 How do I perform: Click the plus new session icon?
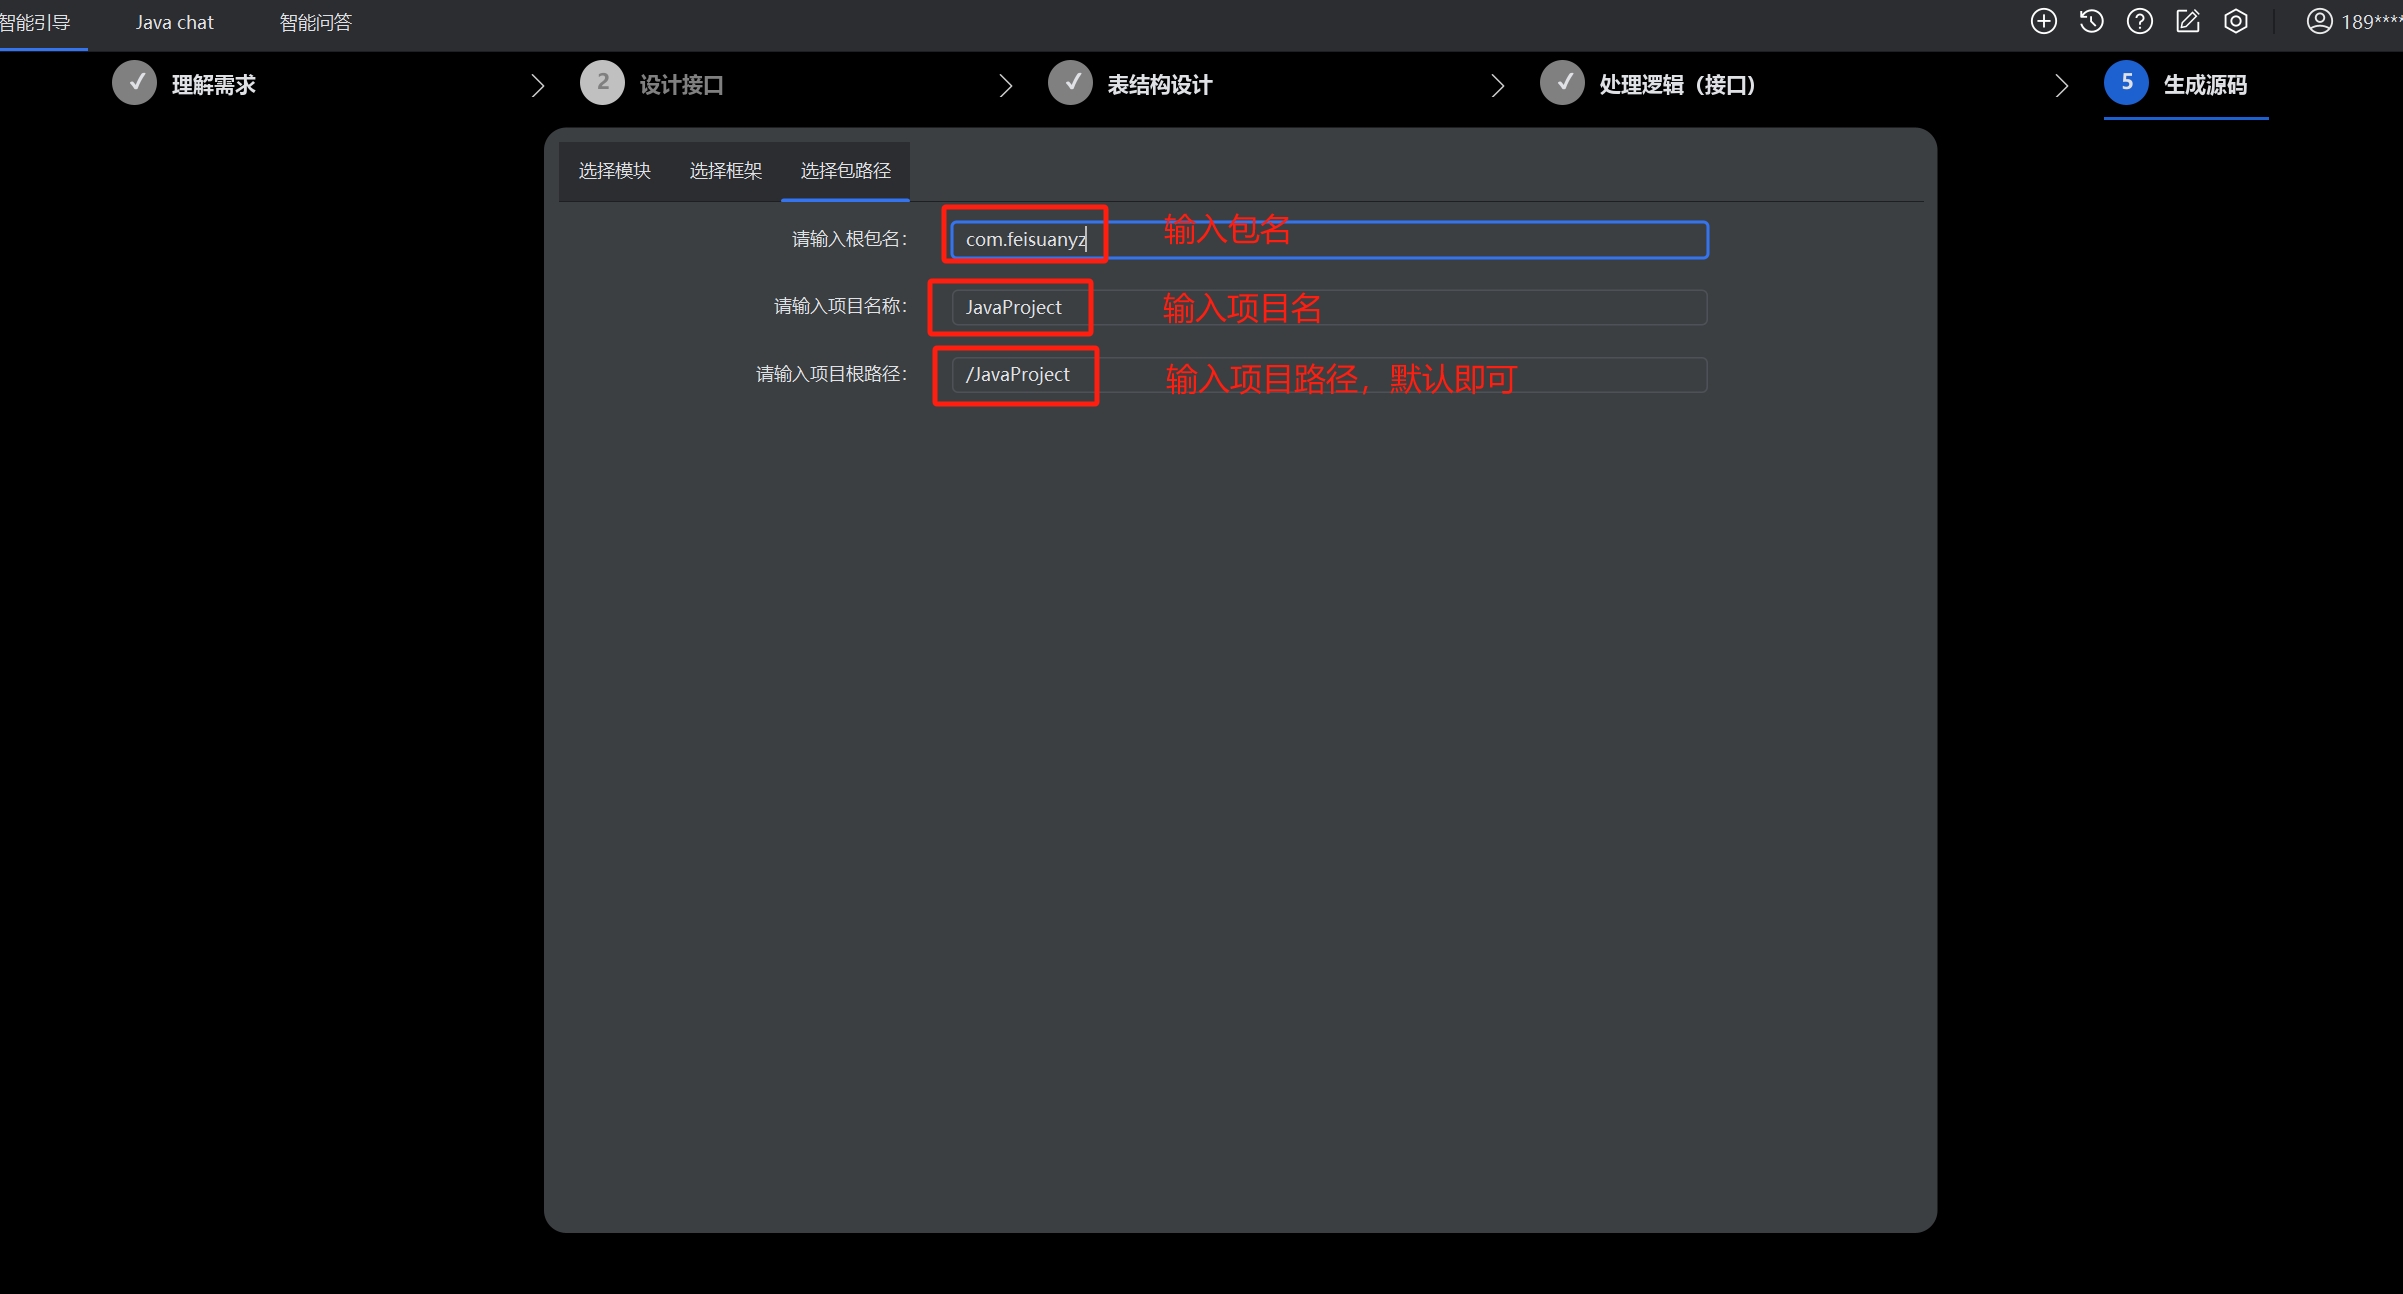pyautogui.click(x=2043, y=21)
